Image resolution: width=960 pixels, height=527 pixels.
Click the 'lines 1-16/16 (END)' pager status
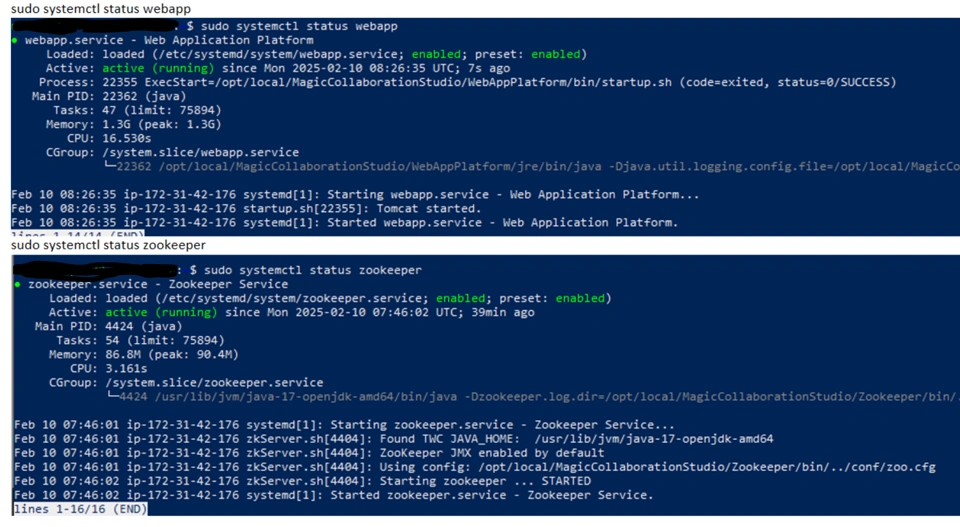point(81,509)
